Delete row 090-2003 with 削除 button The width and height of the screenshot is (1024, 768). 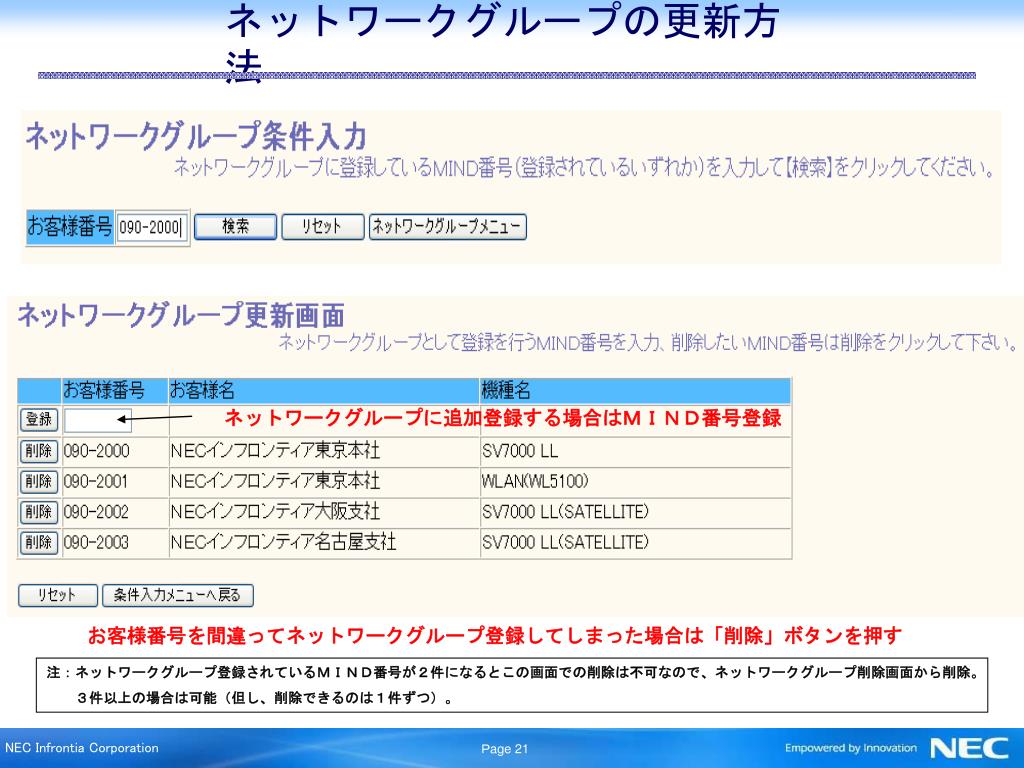39,543
